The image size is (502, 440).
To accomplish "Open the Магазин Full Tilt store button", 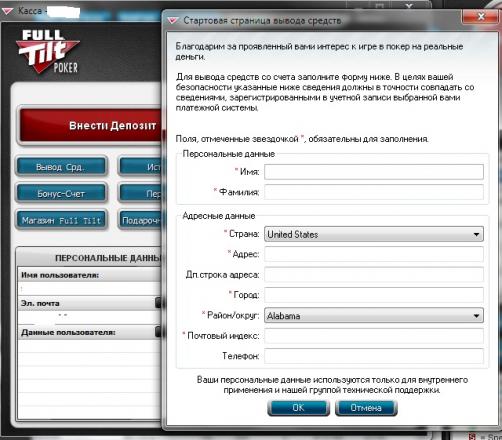I will click(x=61, y=220).
